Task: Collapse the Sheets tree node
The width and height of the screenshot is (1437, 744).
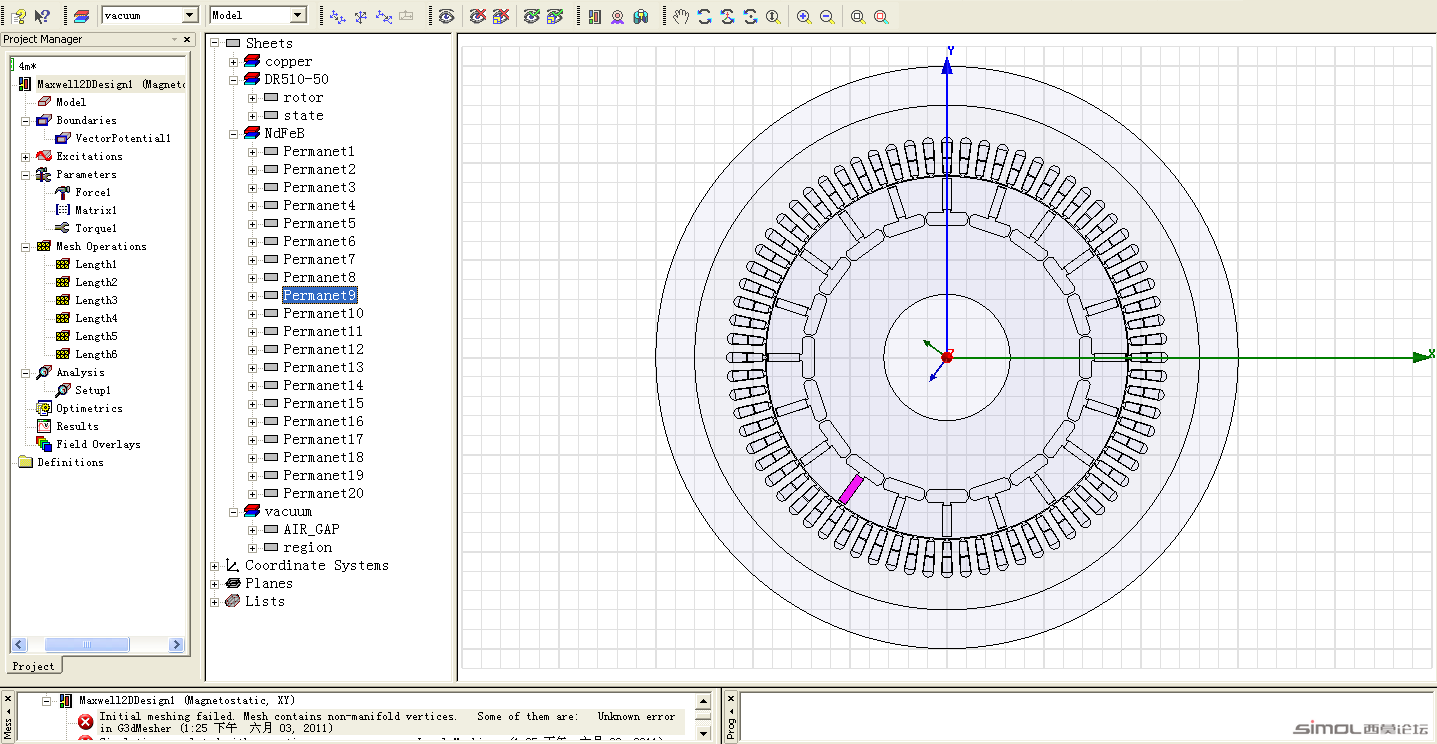Action: tap(214, 43)
